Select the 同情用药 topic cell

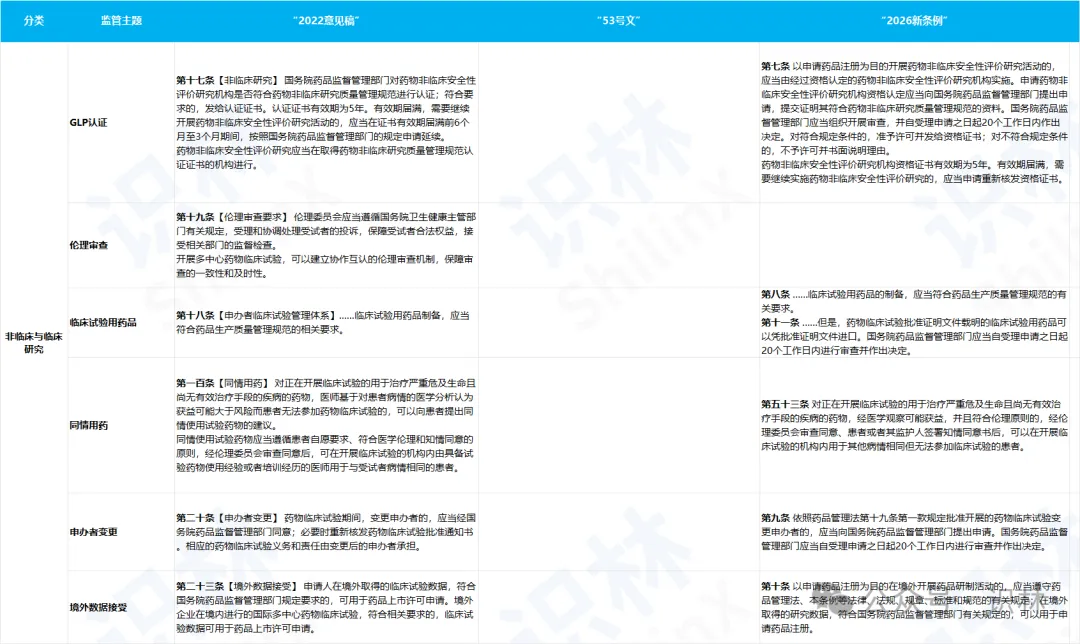click(89, 424)
